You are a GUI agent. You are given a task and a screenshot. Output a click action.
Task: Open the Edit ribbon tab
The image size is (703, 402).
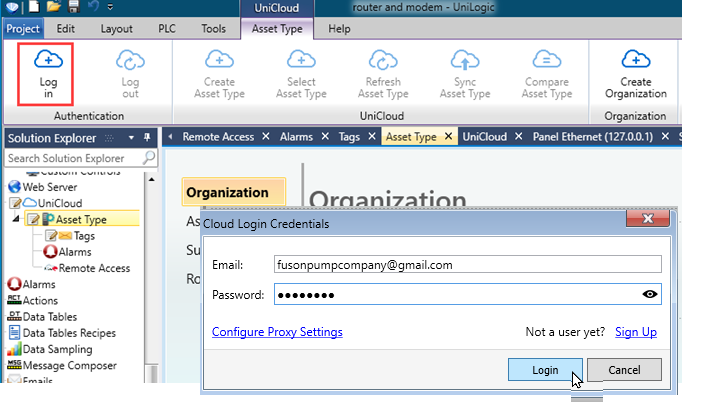coord(65,29)
